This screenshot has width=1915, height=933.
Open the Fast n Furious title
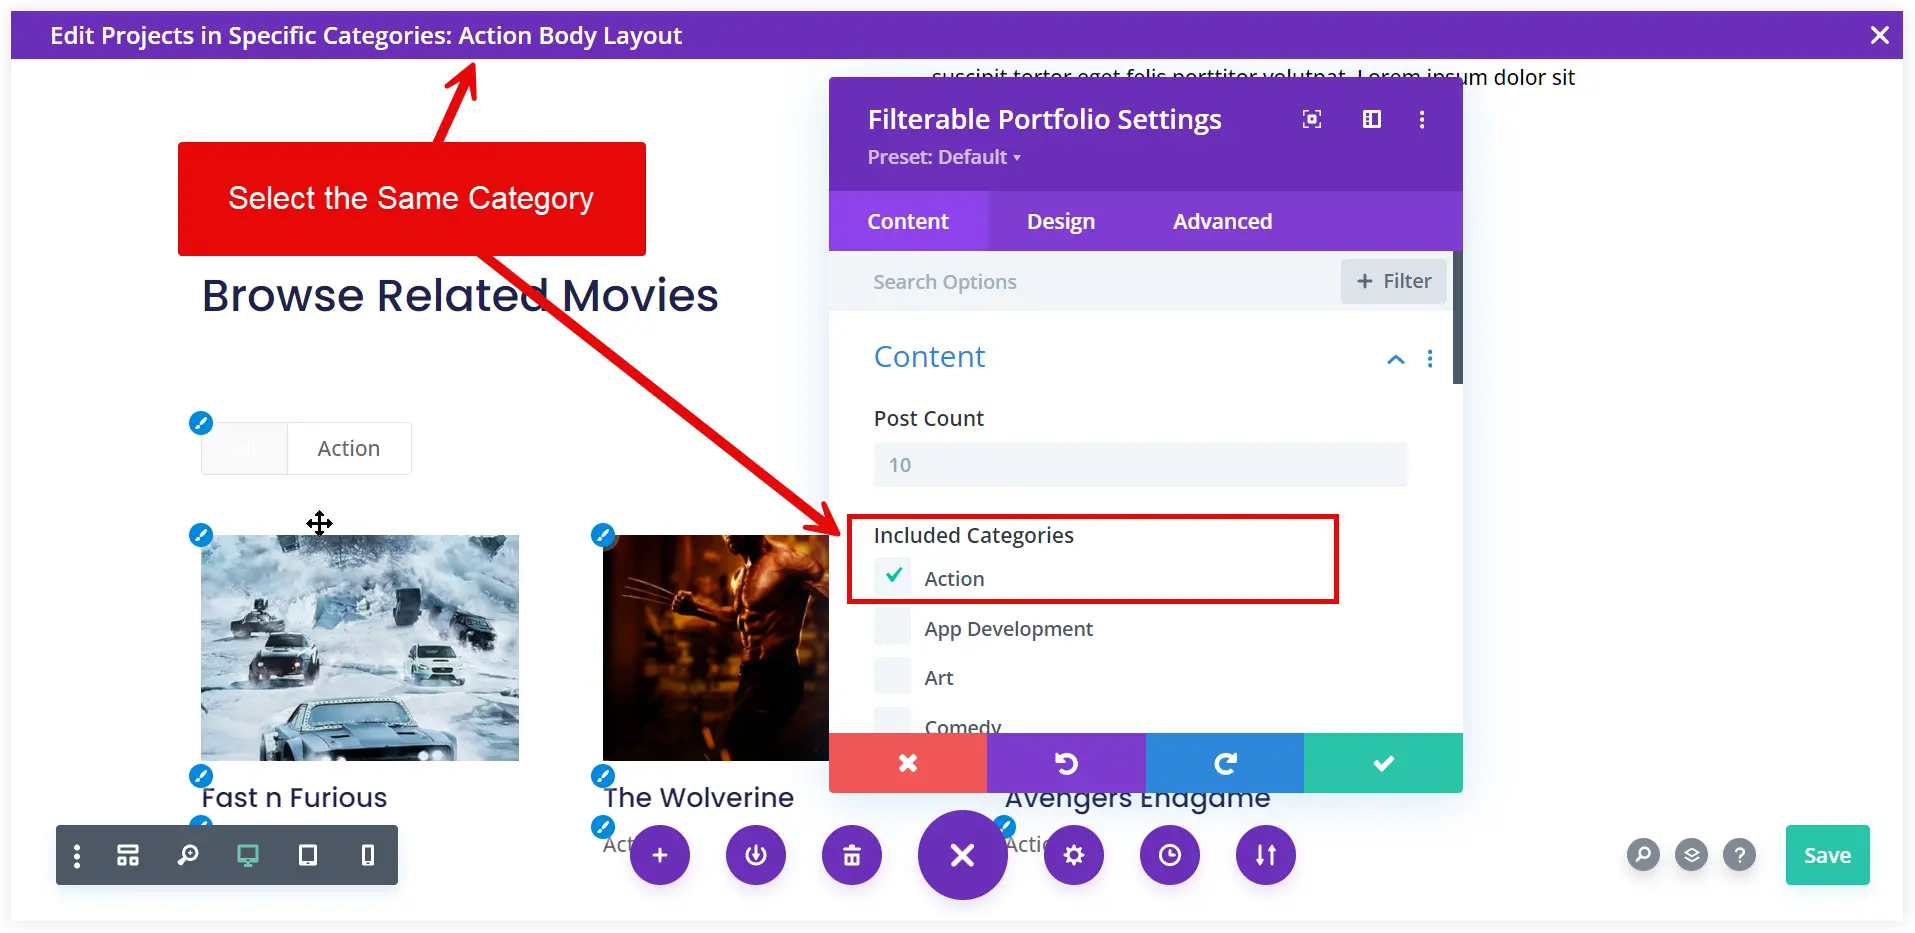(294, 798)
